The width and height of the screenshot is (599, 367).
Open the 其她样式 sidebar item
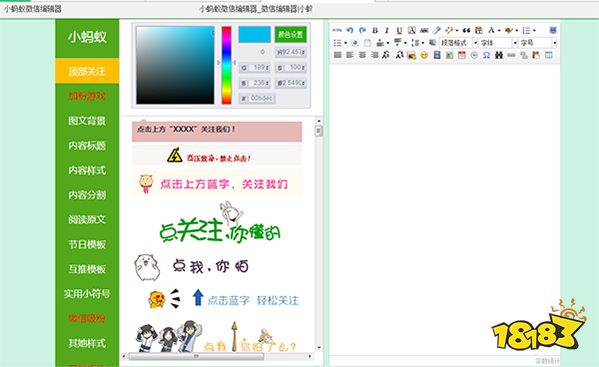(87, 343)
